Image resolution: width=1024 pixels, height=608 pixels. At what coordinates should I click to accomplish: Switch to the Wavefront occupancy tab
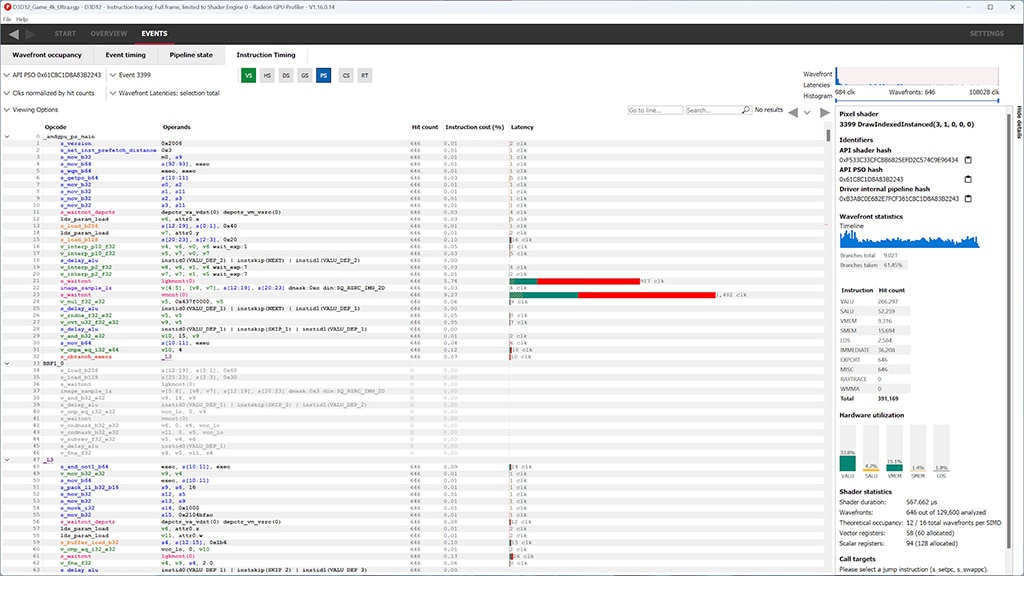coord(47,55)
